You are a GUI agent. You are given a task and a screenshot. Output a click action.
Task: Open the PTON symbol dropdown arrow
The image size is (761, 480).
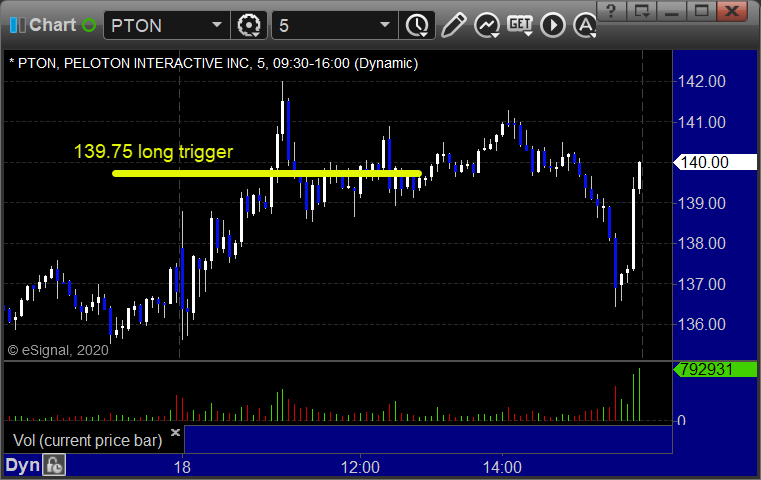(216, 25)
